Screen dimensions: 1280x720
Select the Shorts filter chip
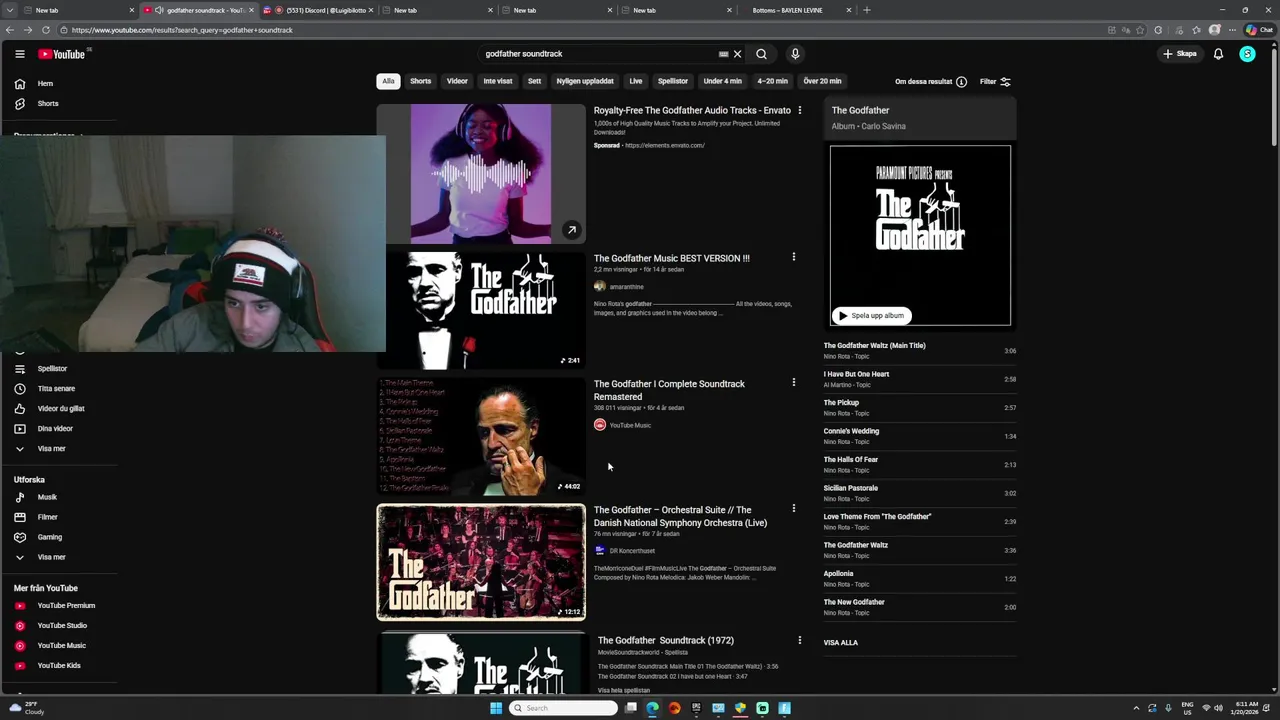pos(421,81)
